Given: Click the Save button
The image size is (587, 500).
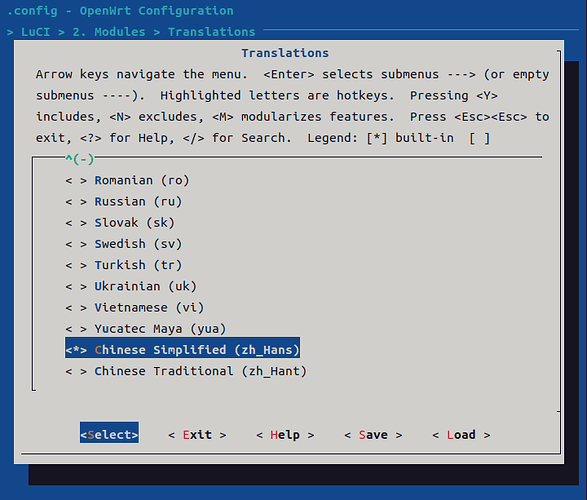Looking at the screenshot, I should click(373, 435).
